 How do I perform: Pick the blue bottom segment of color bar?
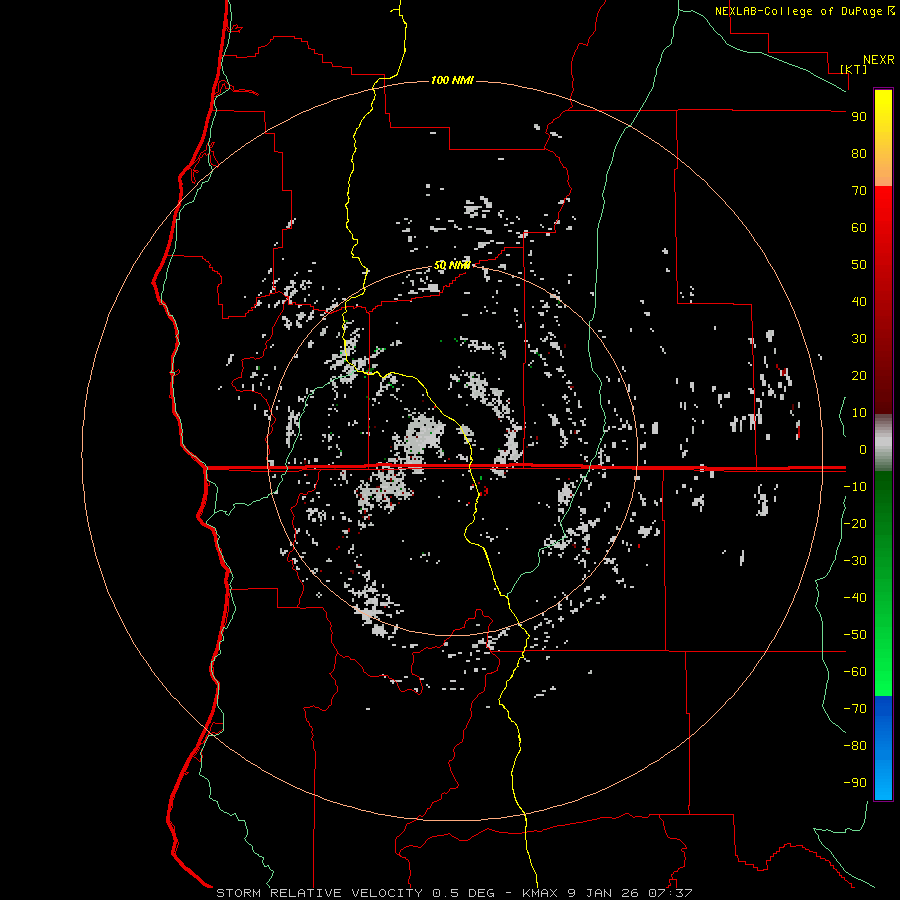pyautogui.click(x=883, y=748)
